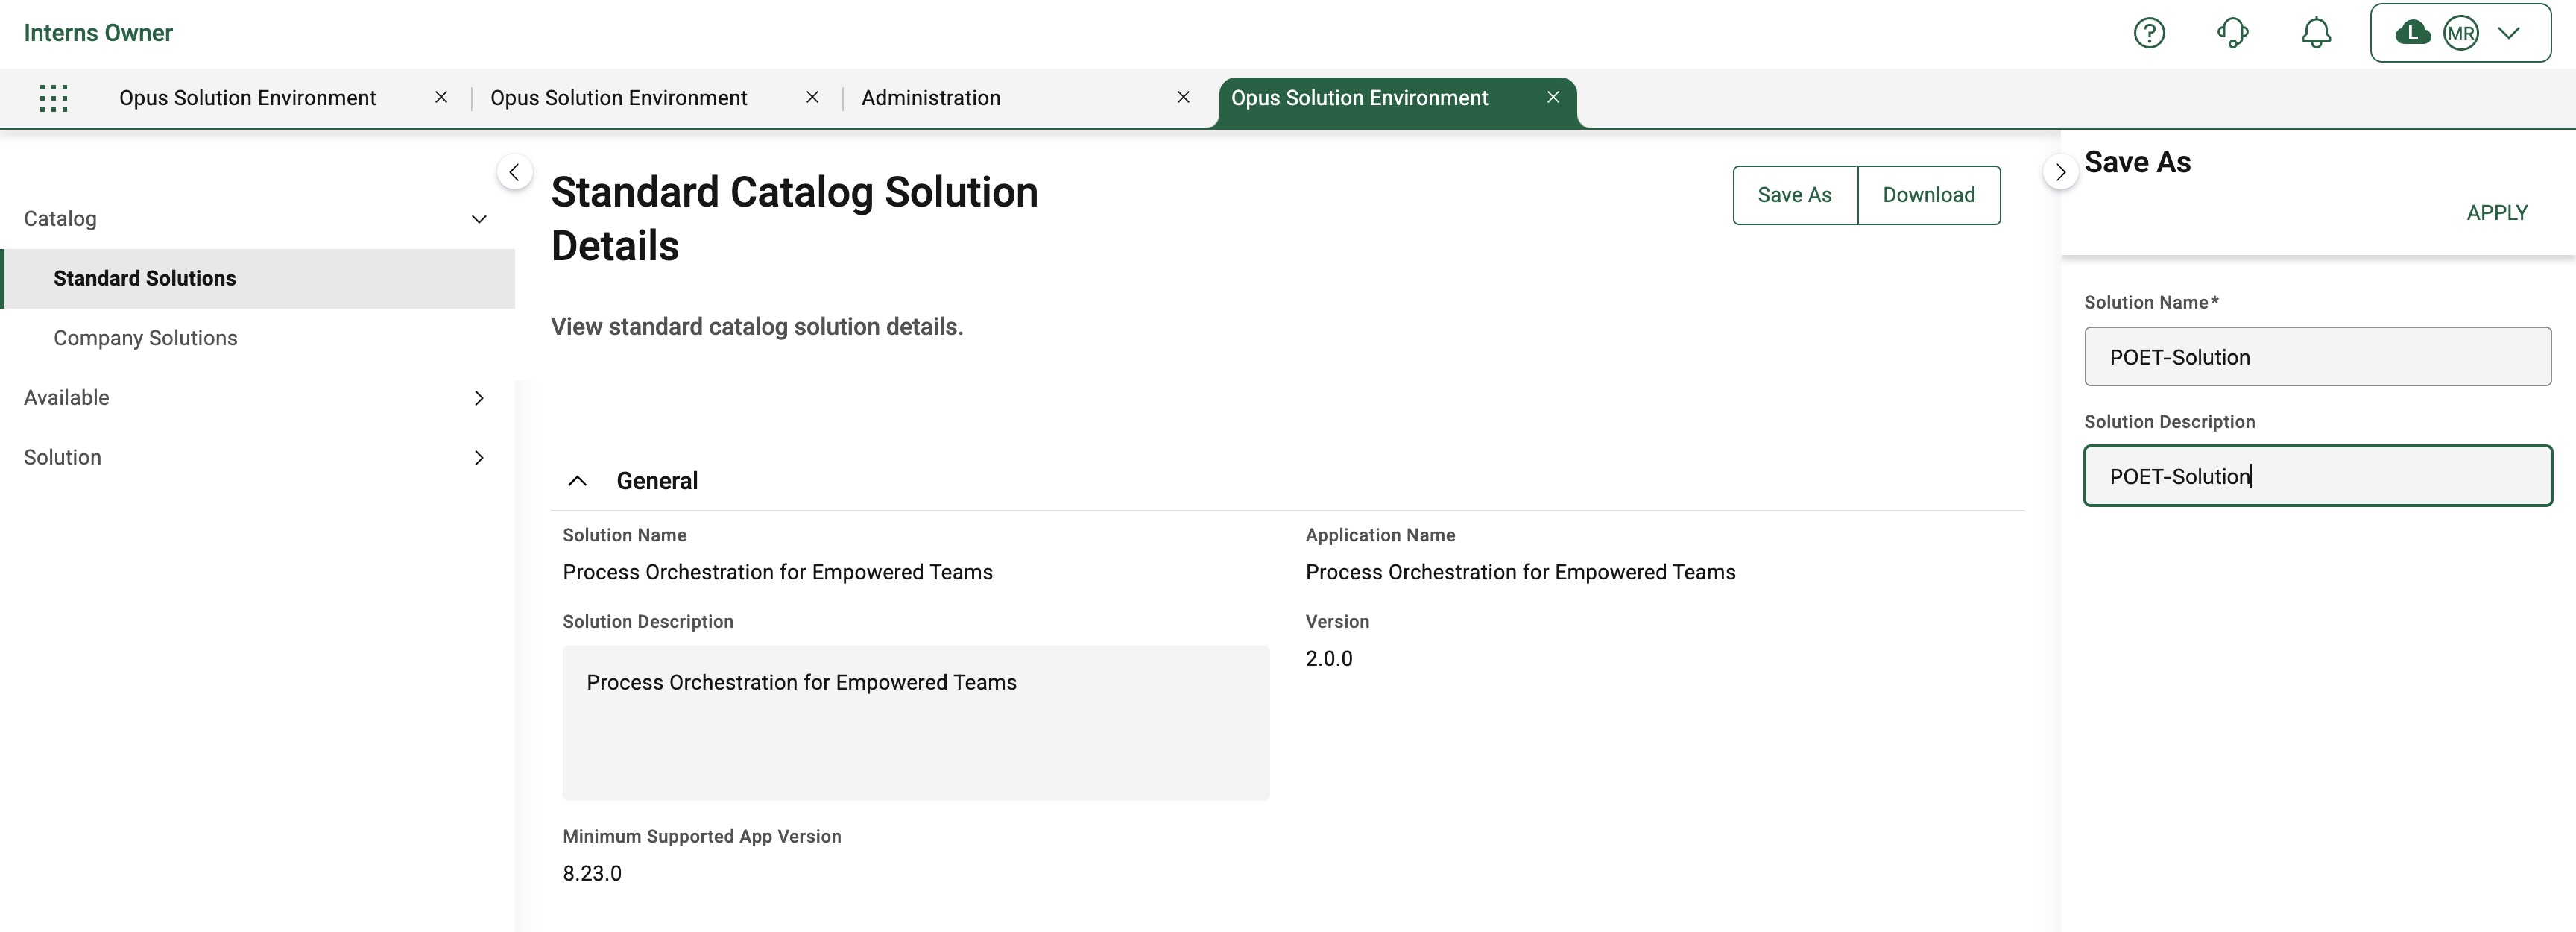The width and height of the screenshot is (2576, 932).
Task: Click the cloud L environment icon
Action: click(x=2413, y=33)
